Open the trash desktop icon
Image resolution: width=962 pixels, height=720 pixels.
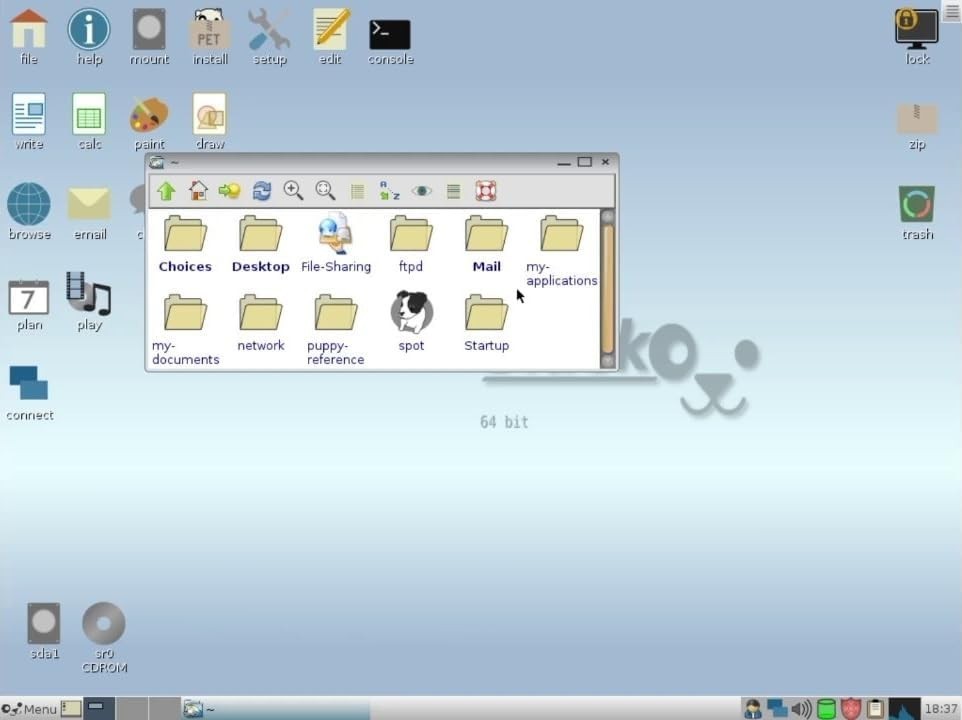tap(917, 213)
